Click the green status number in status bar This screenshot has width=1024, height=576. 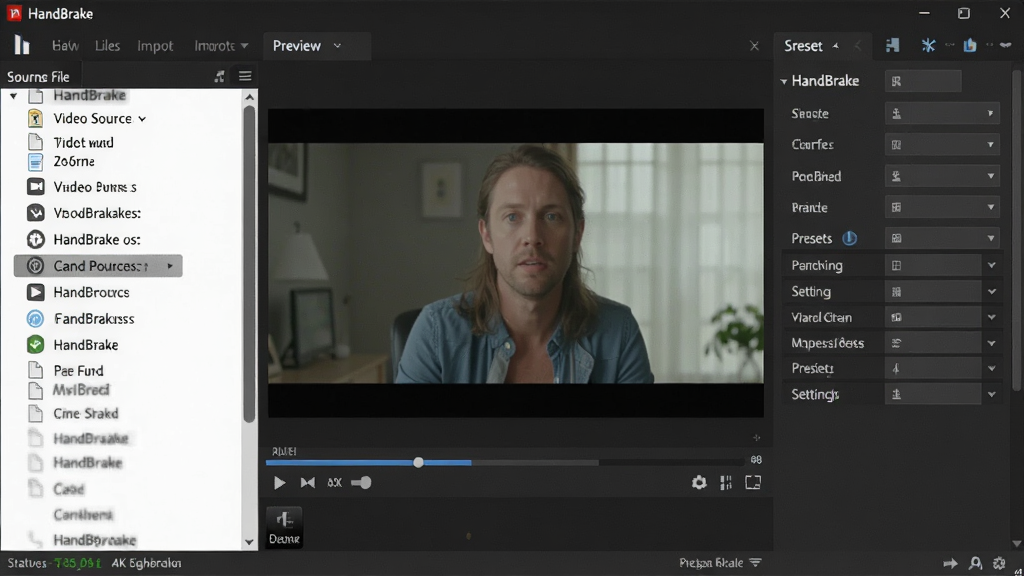coord(77,563)
